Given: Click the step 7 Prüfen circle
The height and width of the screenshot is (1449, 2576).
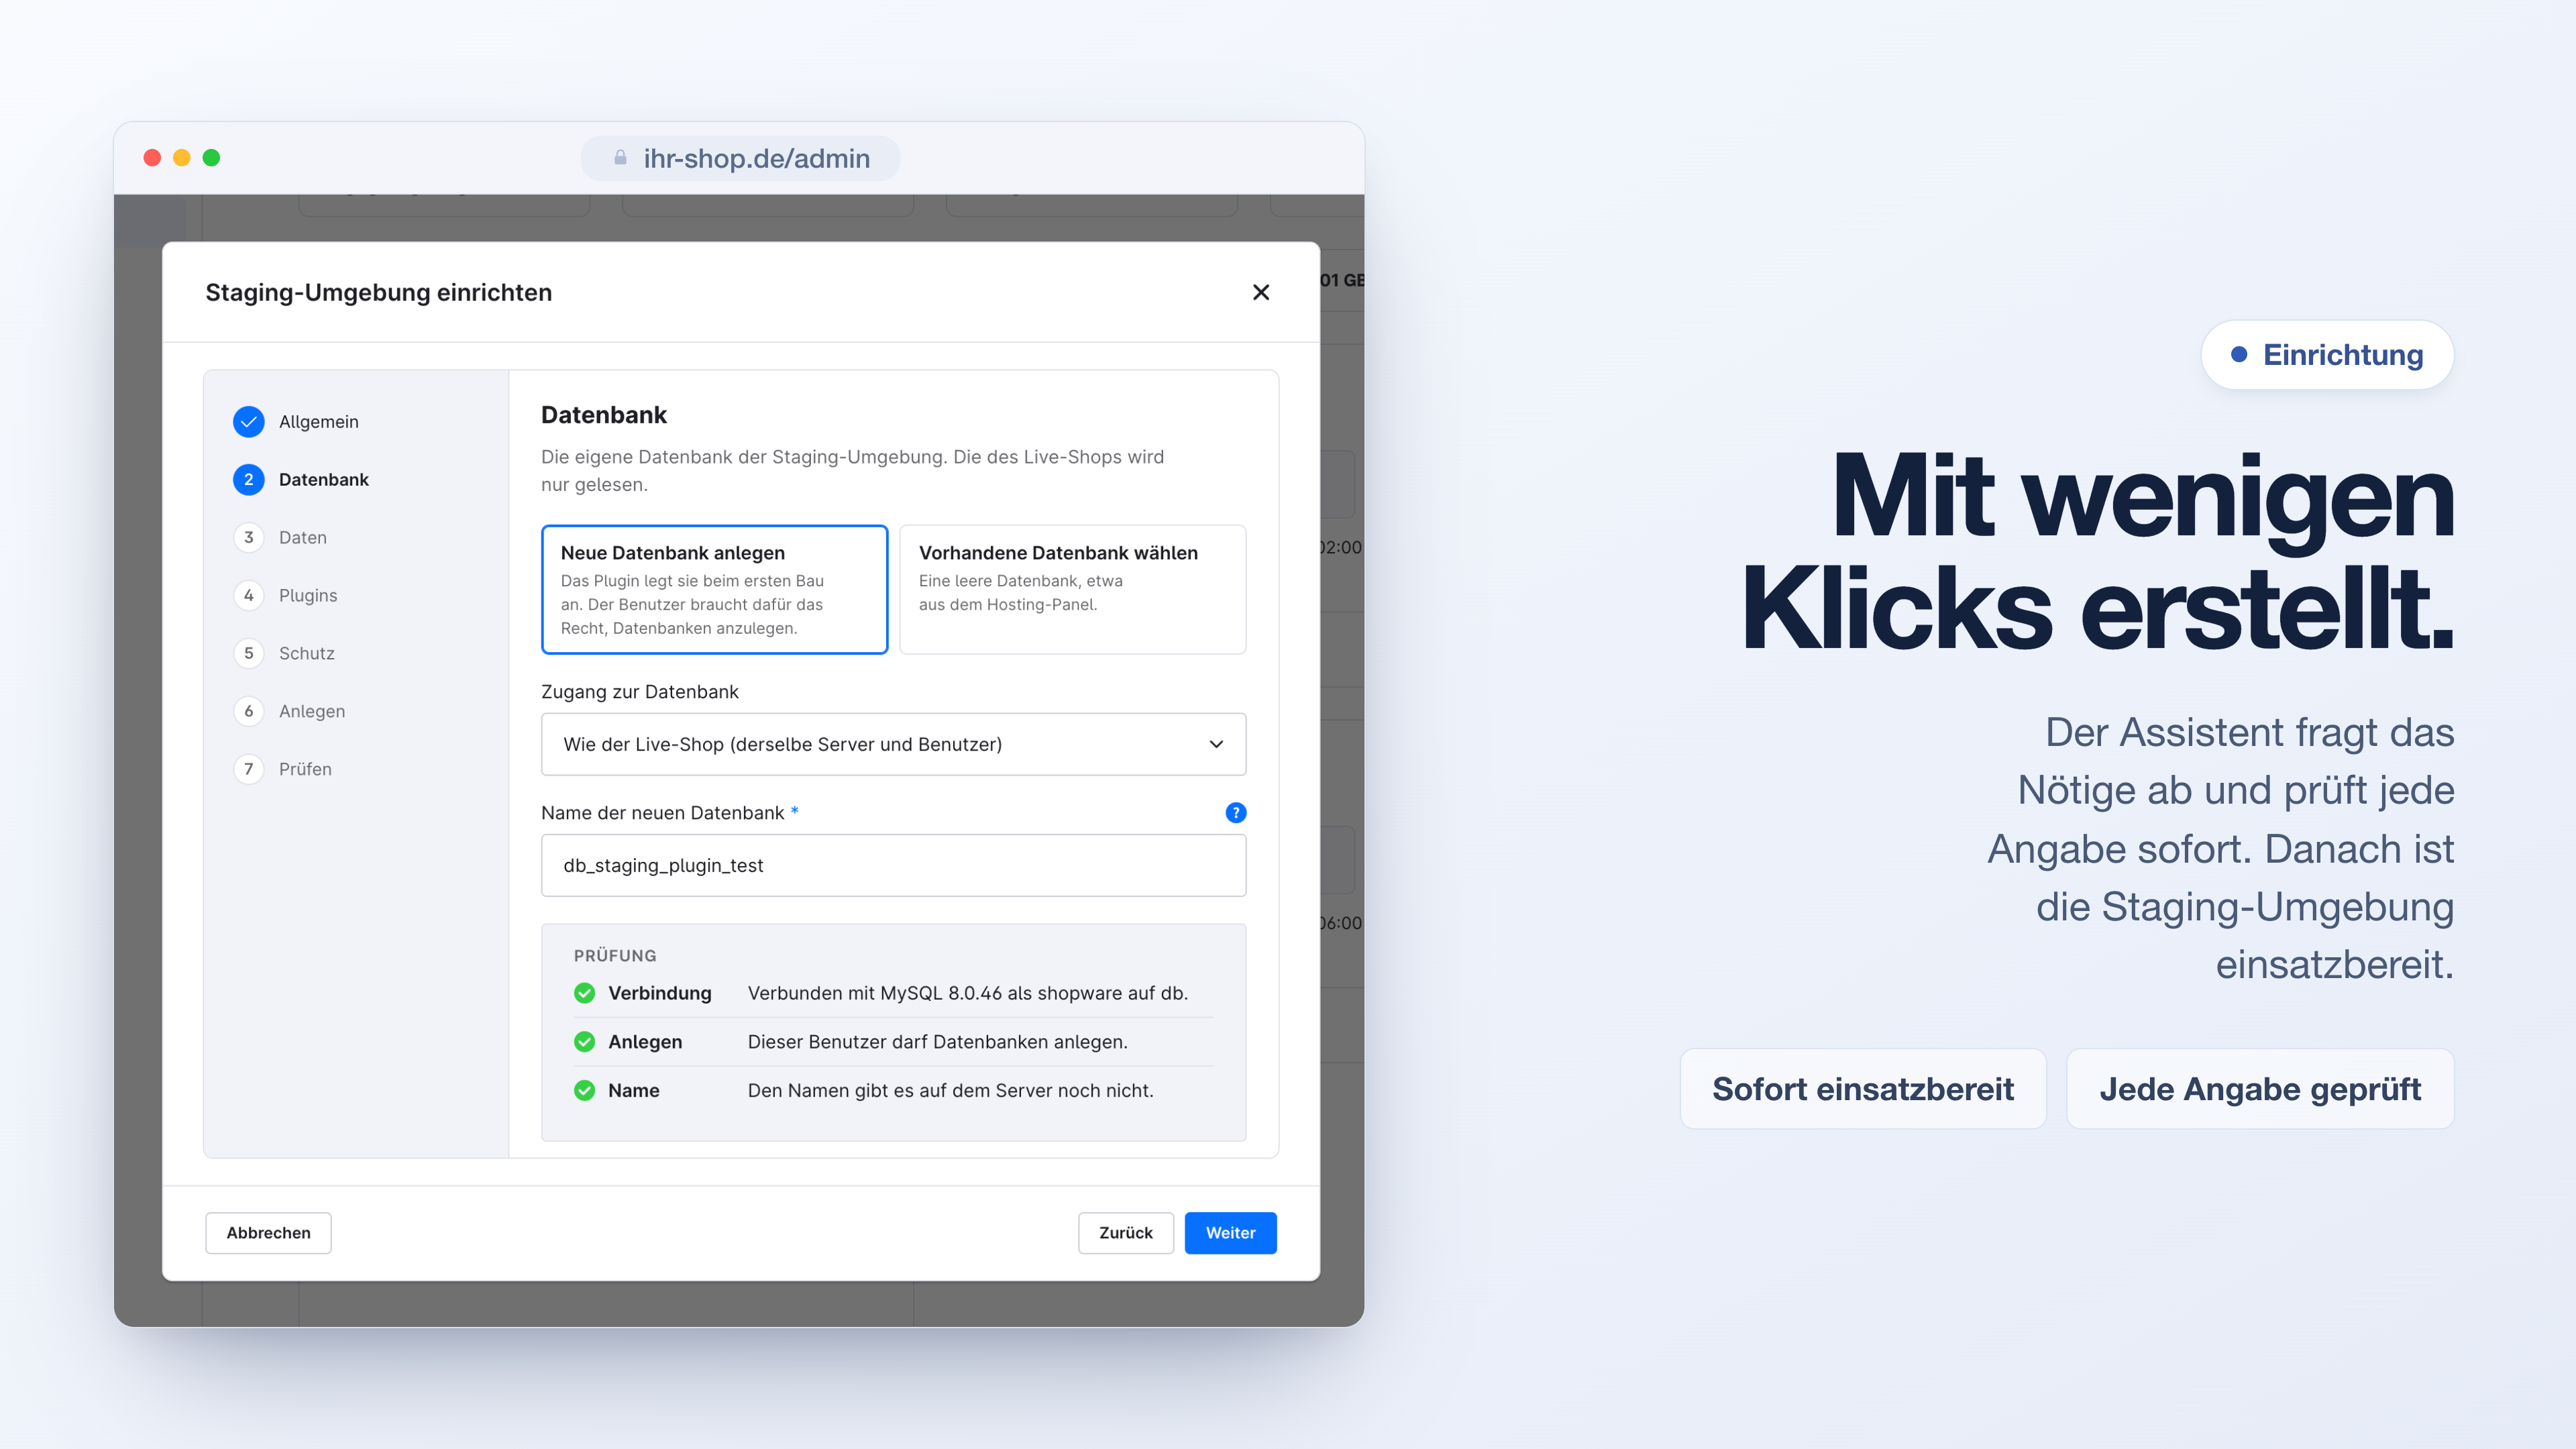Looking at the screenshot, I should pos(249,769).
